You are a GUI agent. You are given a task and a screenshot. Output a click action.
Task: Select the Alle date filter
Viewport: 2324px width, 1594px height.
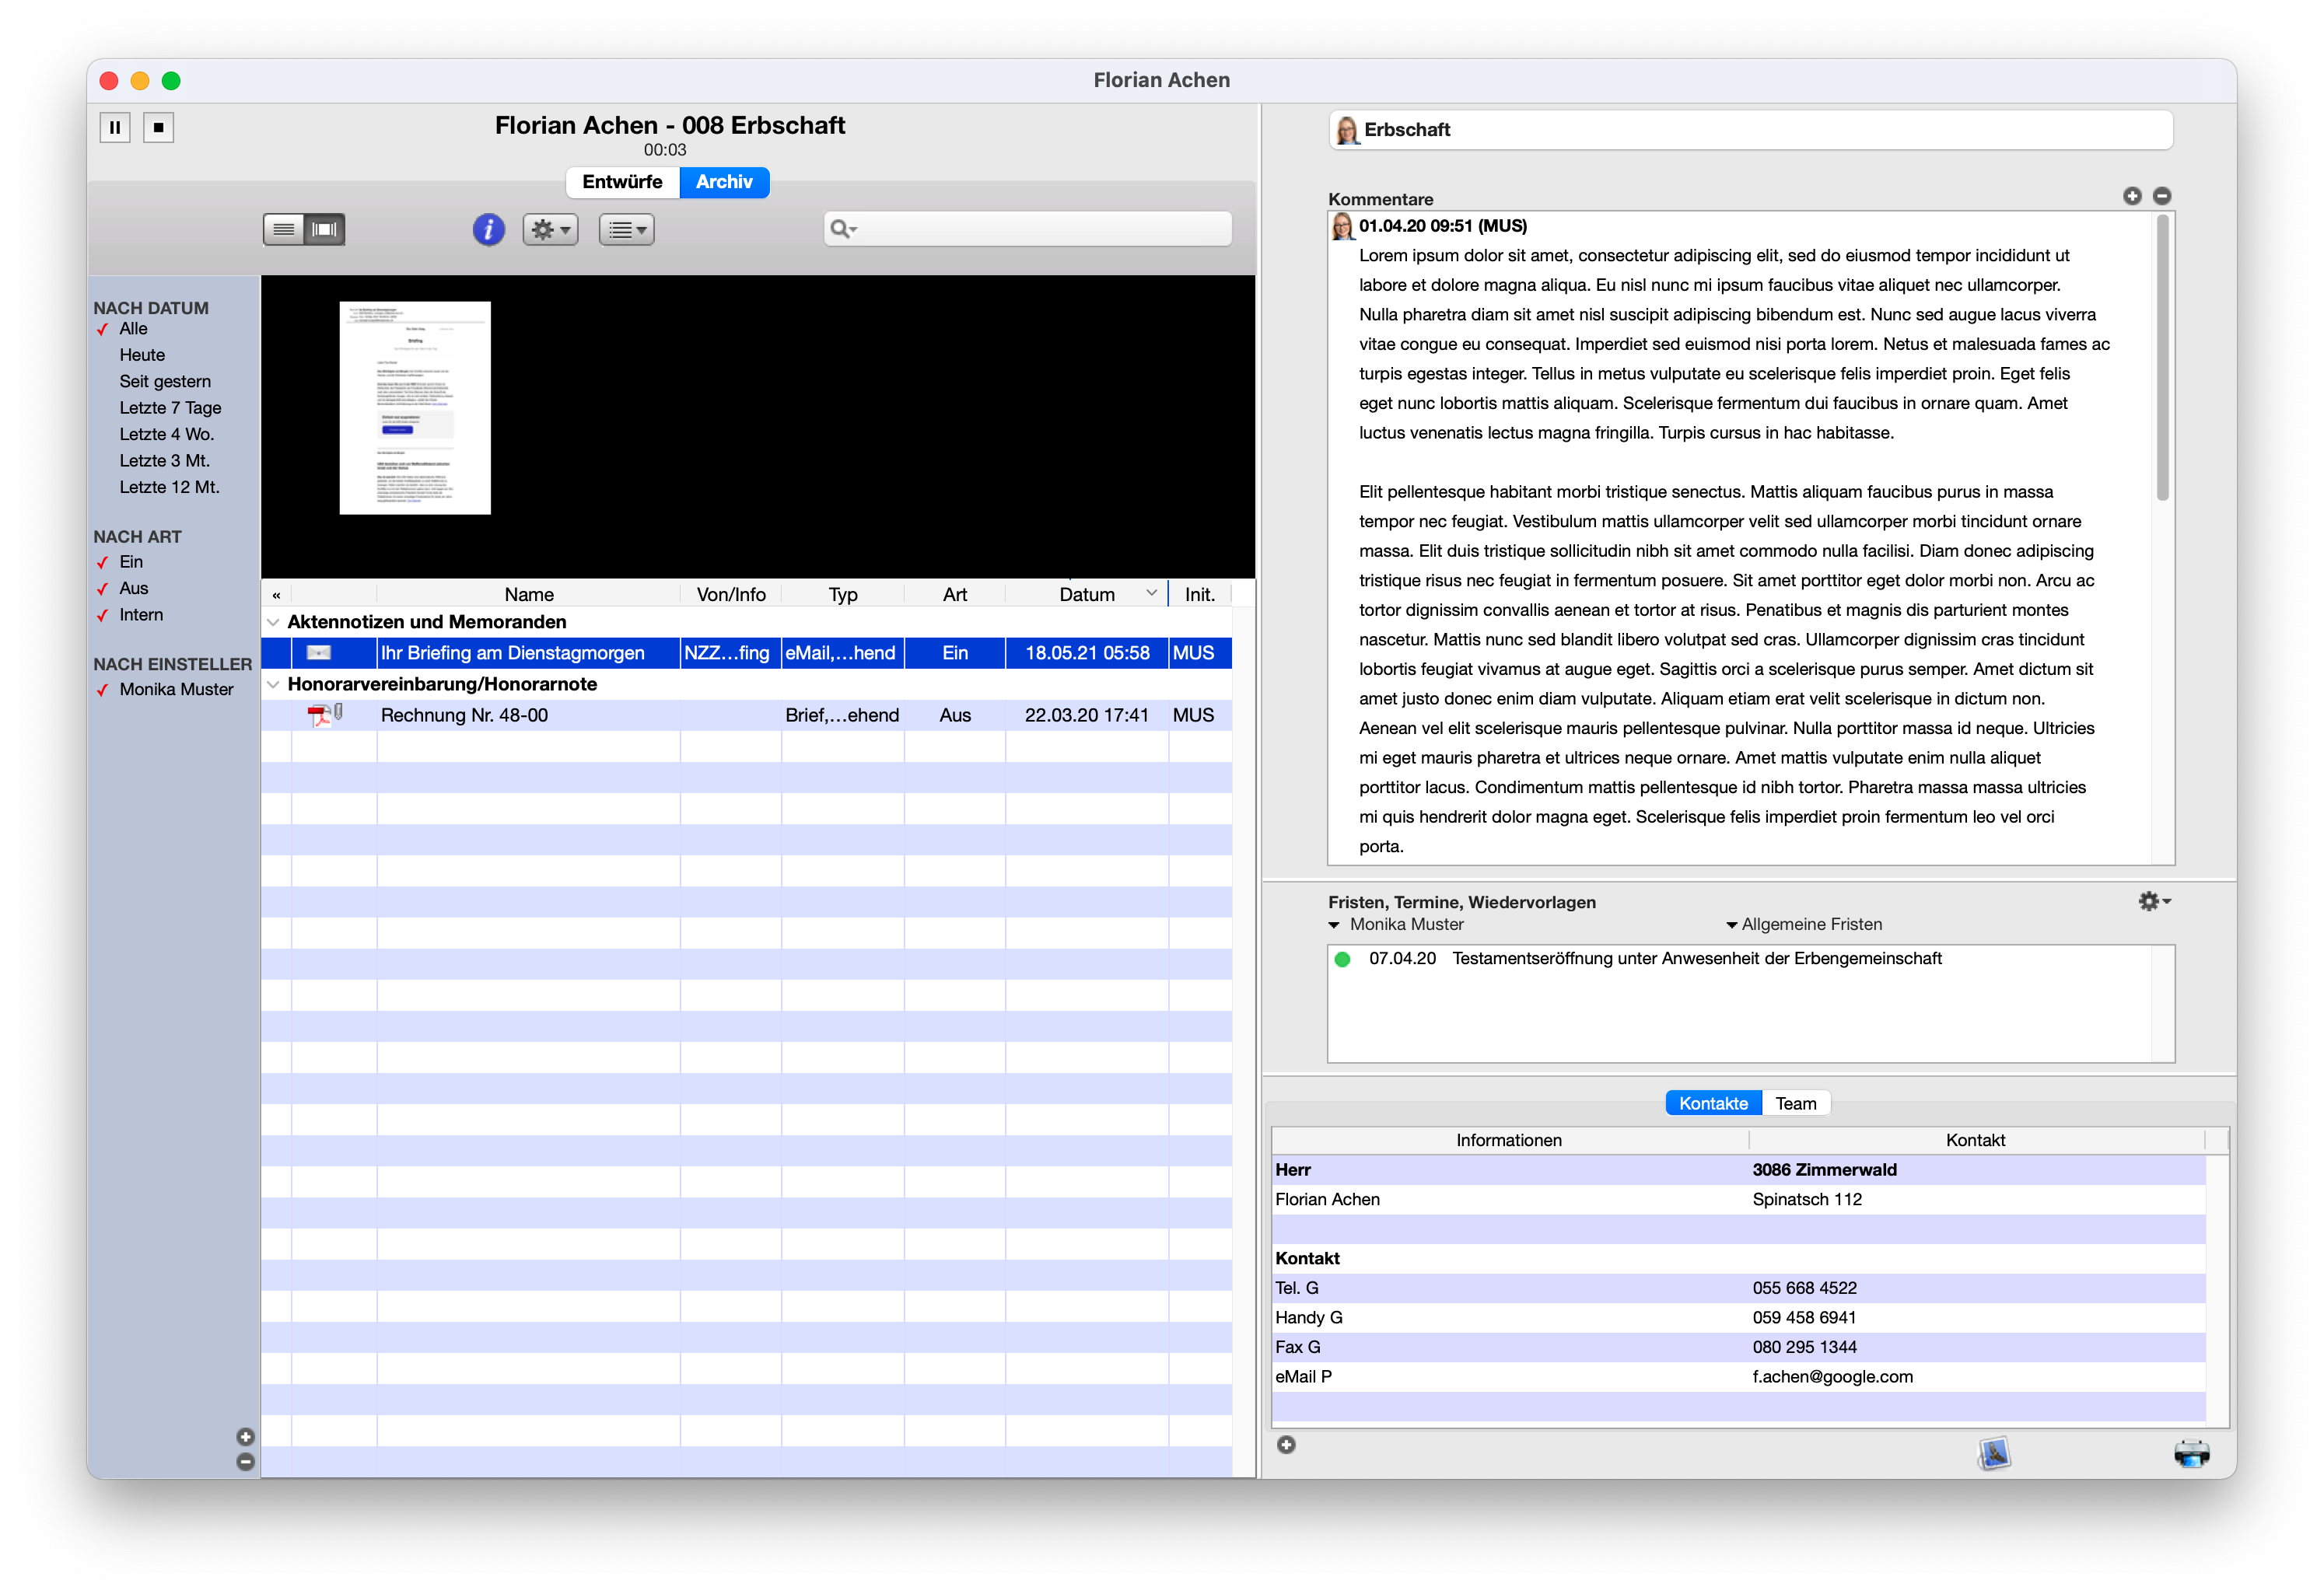coord(133,329)
